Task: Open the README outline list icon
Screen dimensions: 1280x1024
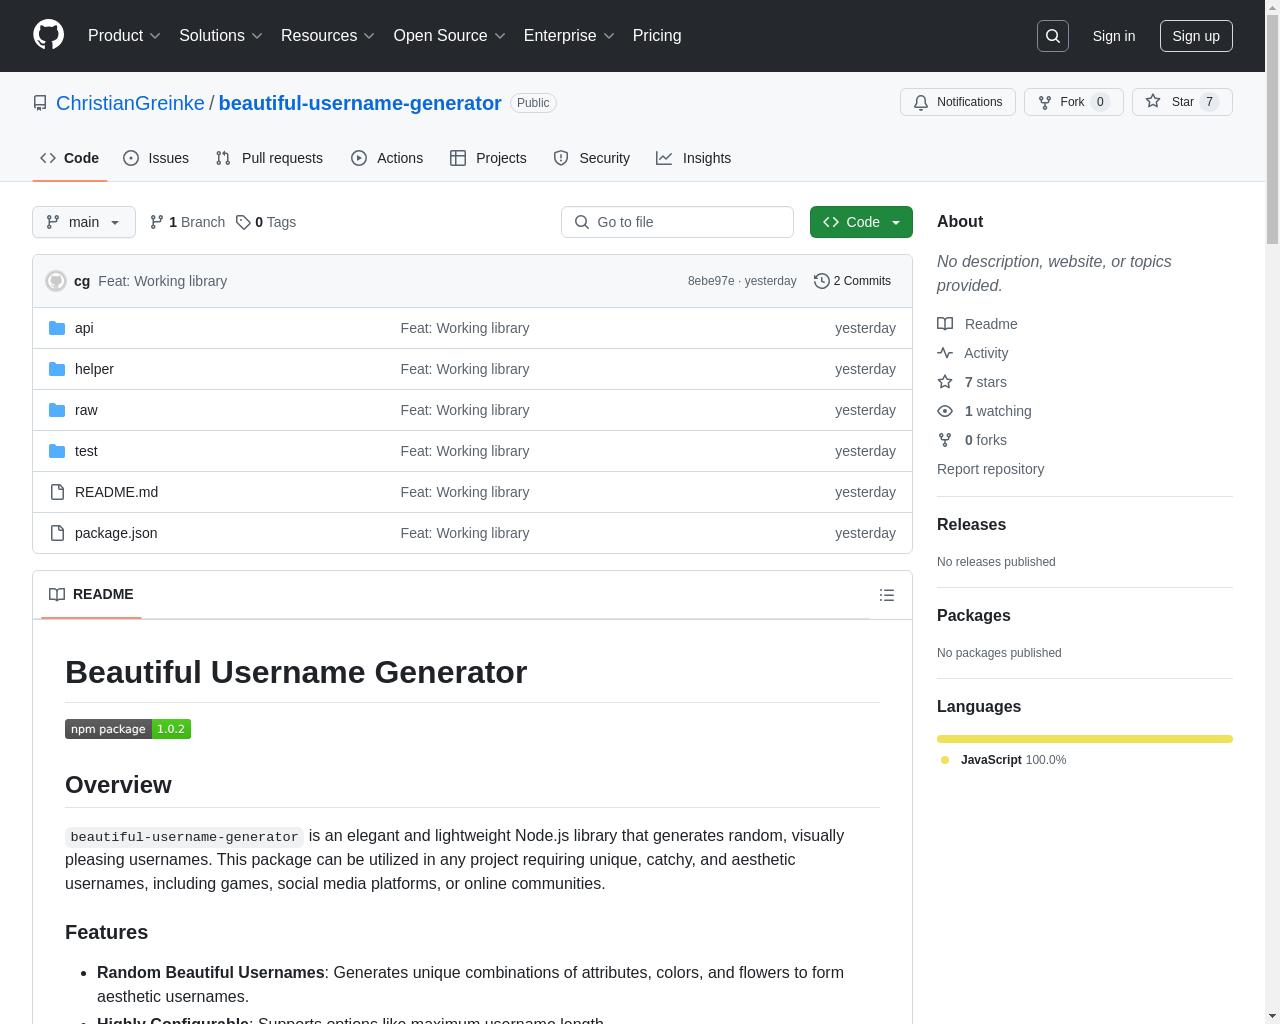Action: [886, 595]
